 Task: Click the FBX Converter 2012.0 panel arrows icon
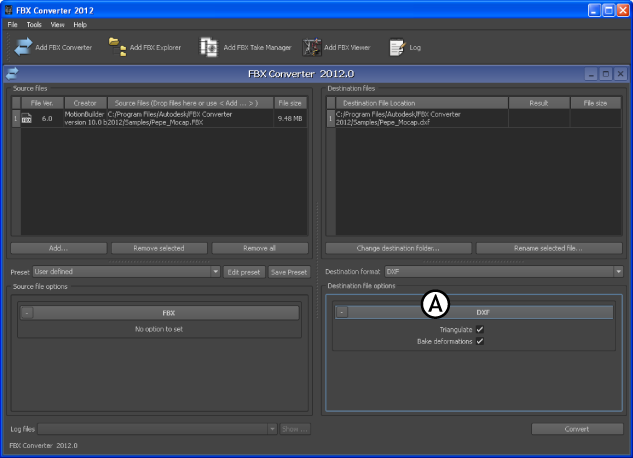12,74
